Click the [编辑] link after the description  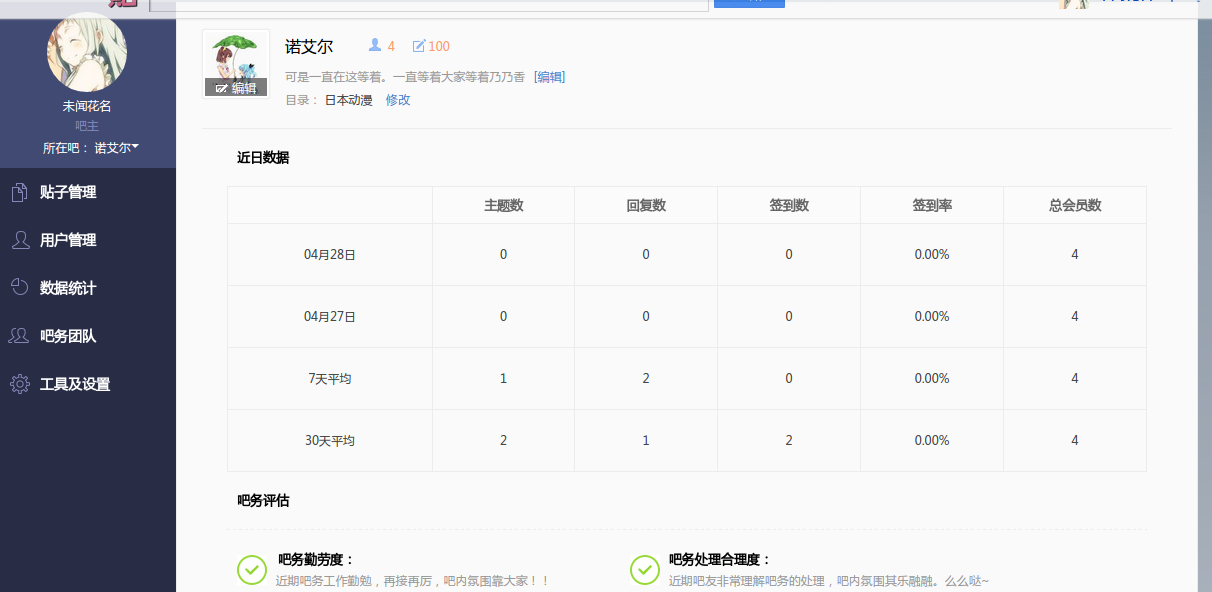(x=549, y=77)
